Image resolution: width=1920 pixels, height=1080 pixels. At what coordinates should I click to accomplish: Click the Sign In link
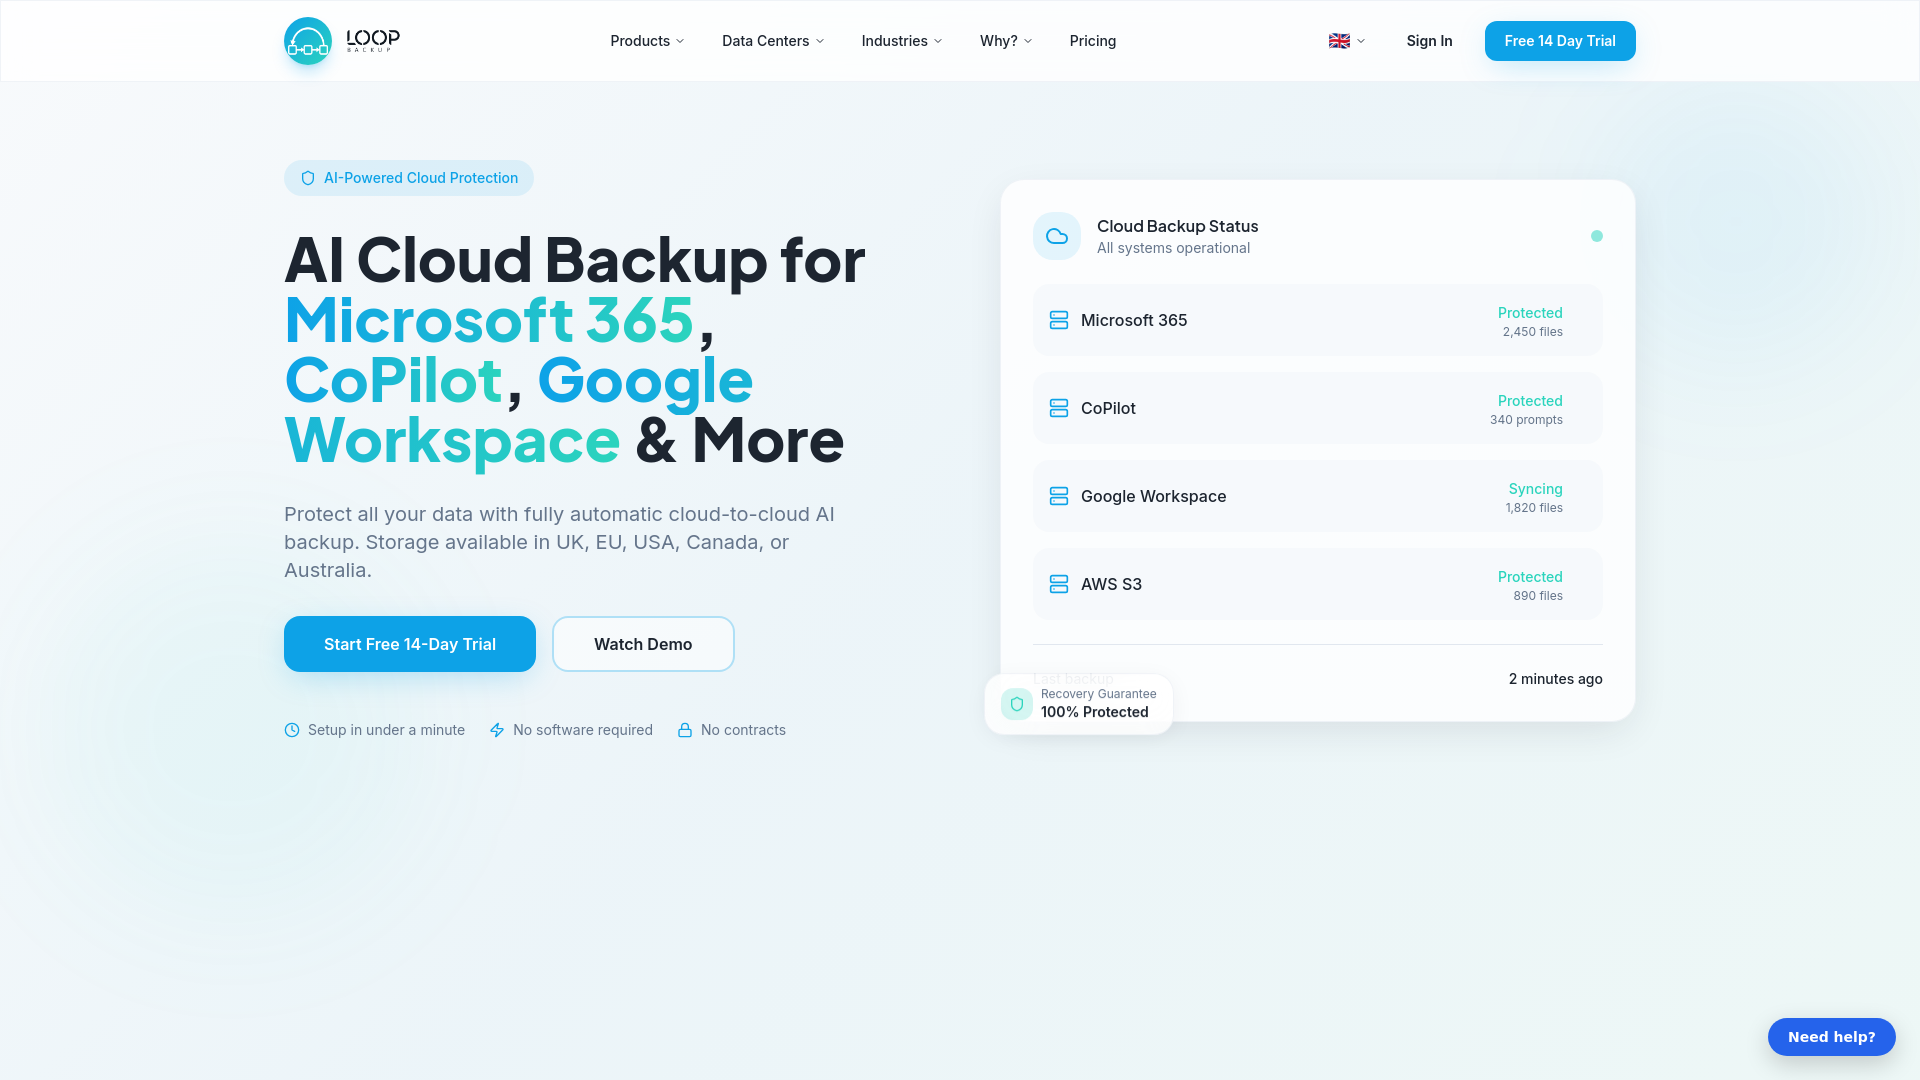pyautogui.click(x=1429, y=41)
